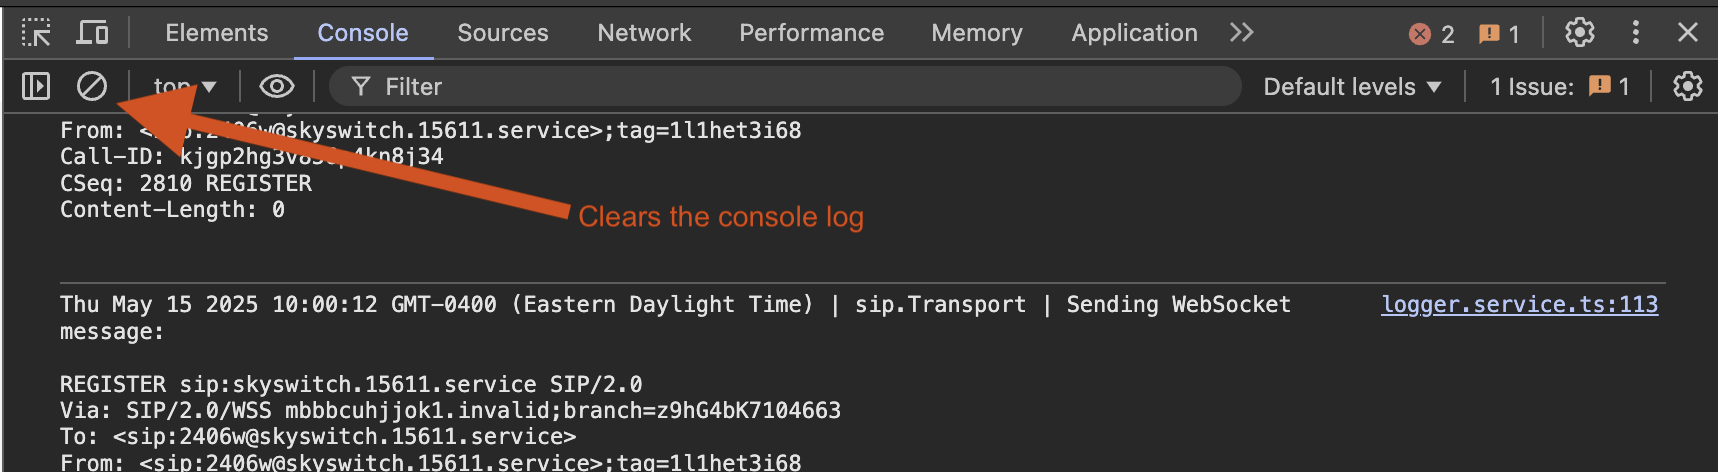Screen dimensions: 1718x472
Task: Toggle the live expression eye icon
Action: [x=277, y=87]
